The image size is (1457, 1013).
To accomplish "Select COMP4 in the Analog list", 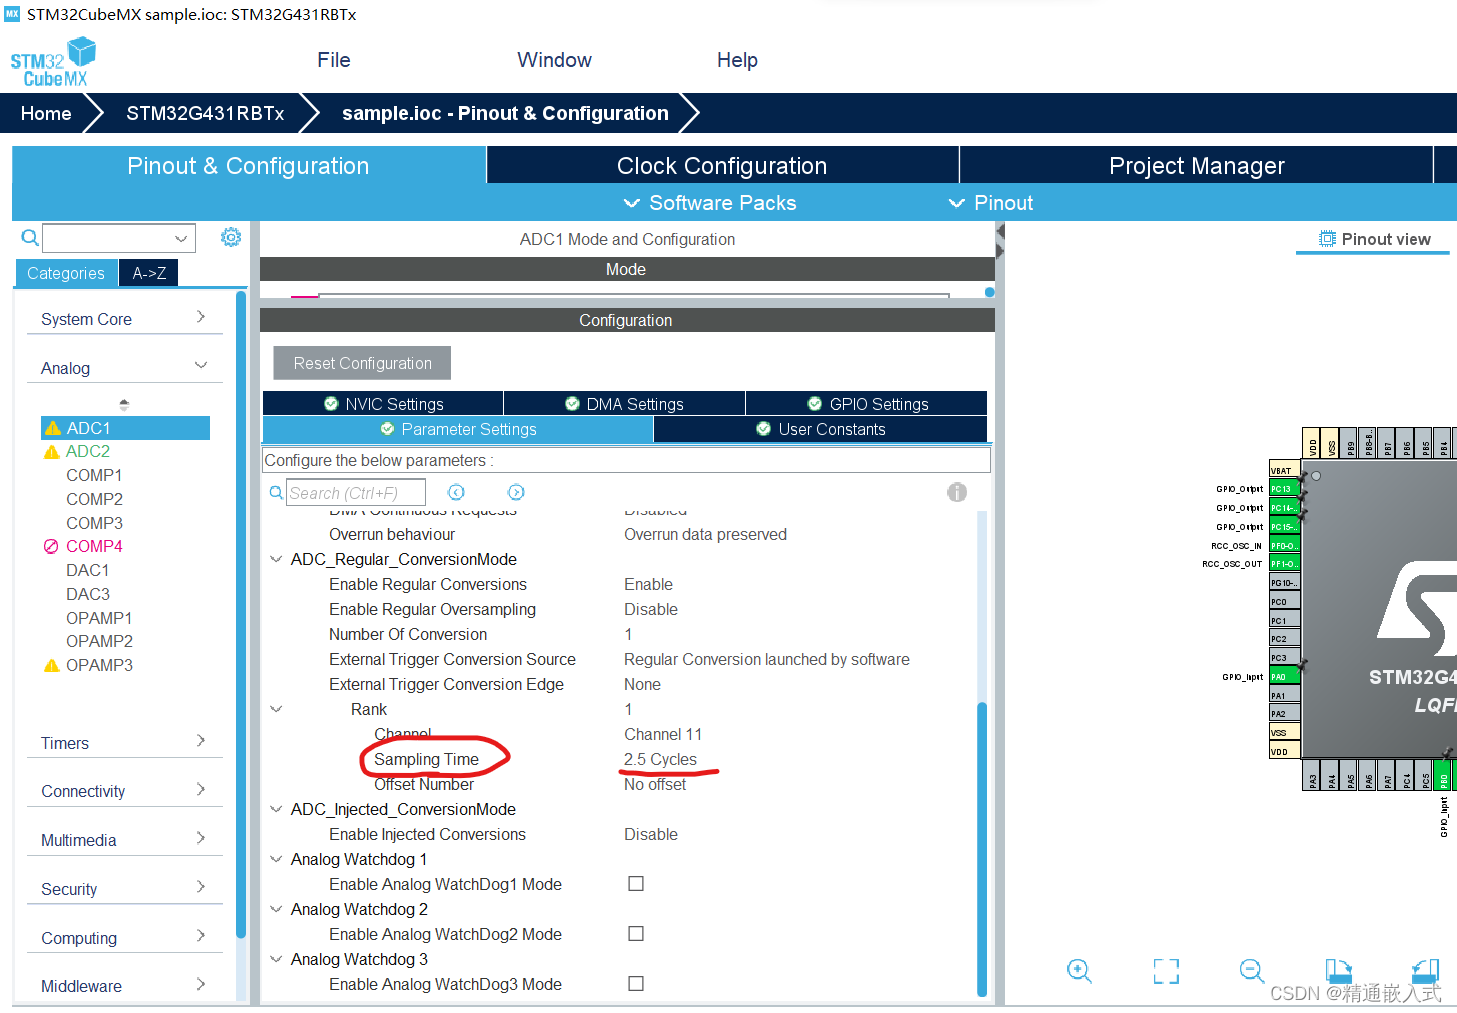I will pos(94,546).
